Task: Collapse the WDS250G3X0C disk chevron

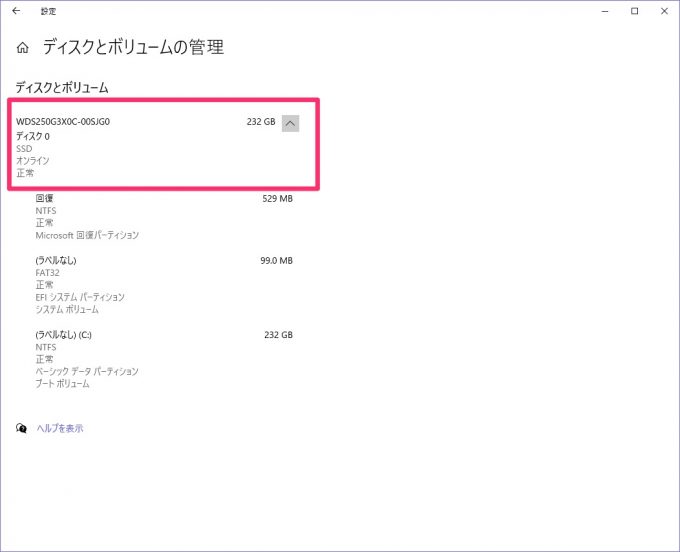Action: click(x=290, y=123)
